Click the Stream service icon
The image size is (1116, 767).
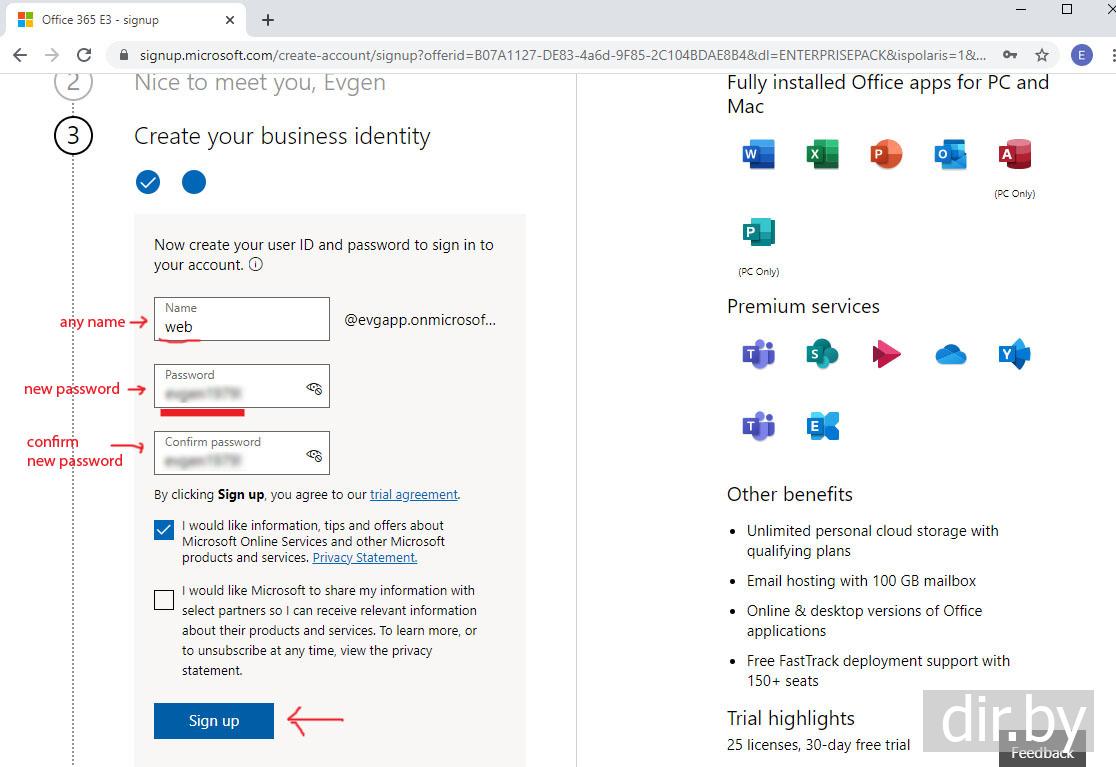click(x=886, y=354)
